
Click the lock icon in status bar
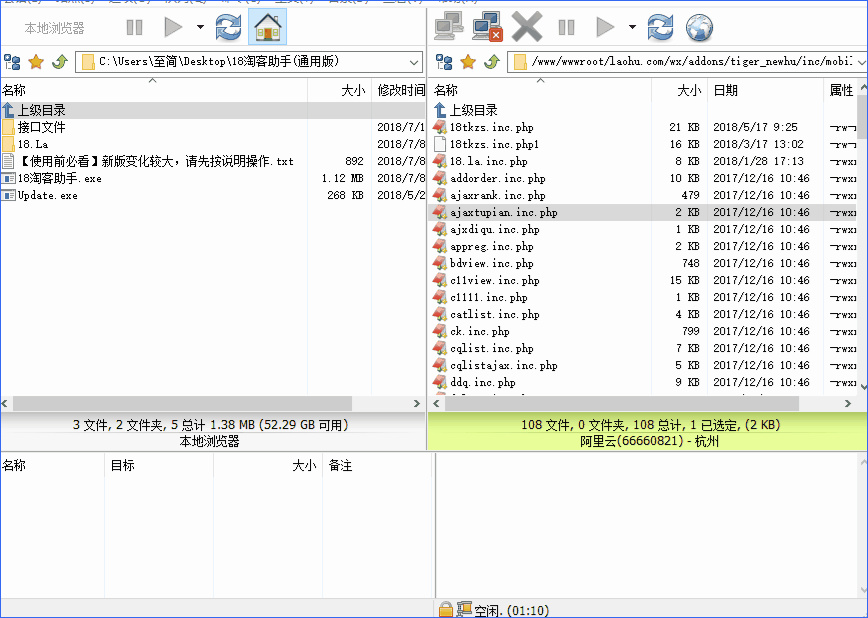tap(445, 609)
